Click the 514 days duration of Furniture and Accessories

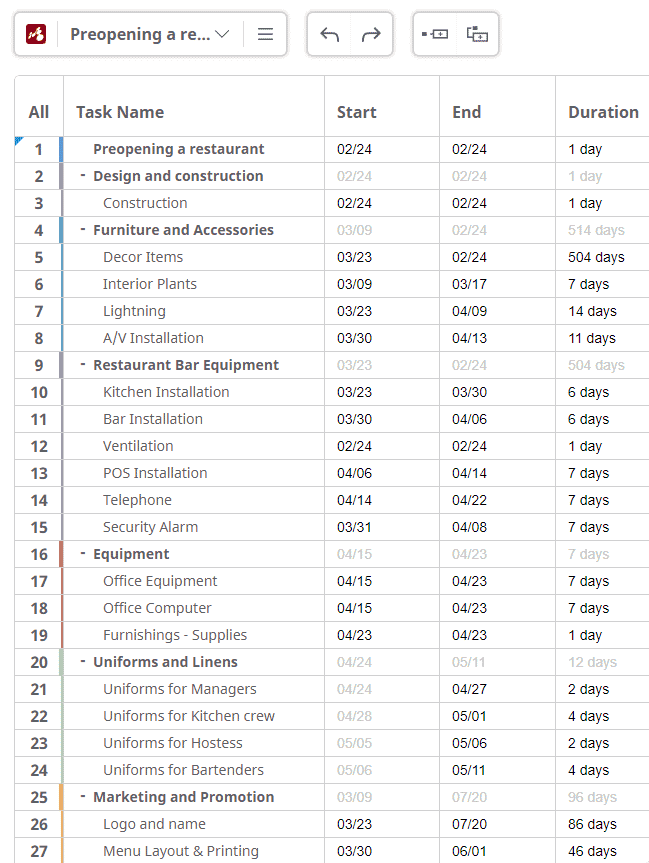point(596,230)
